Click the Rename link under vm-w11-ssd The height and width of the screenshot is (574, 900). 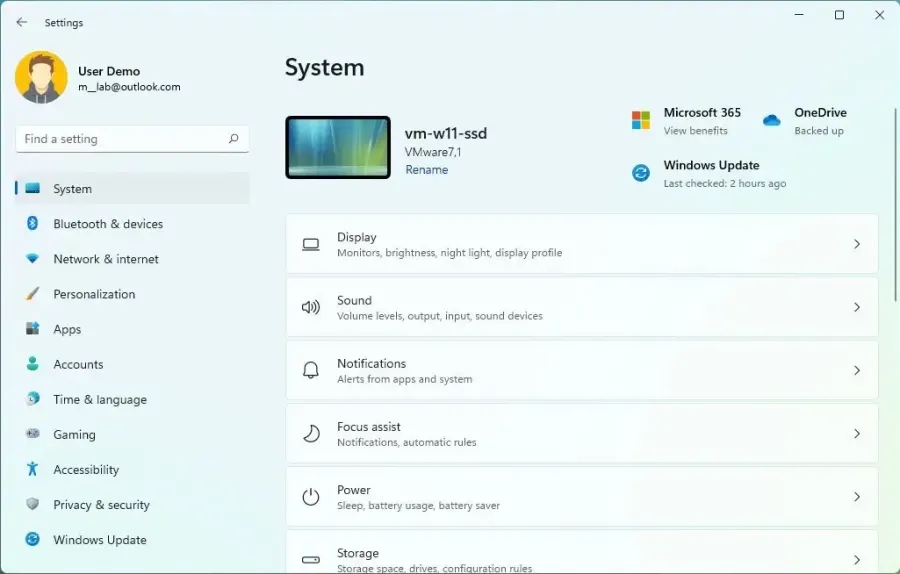tap(426, 170)
